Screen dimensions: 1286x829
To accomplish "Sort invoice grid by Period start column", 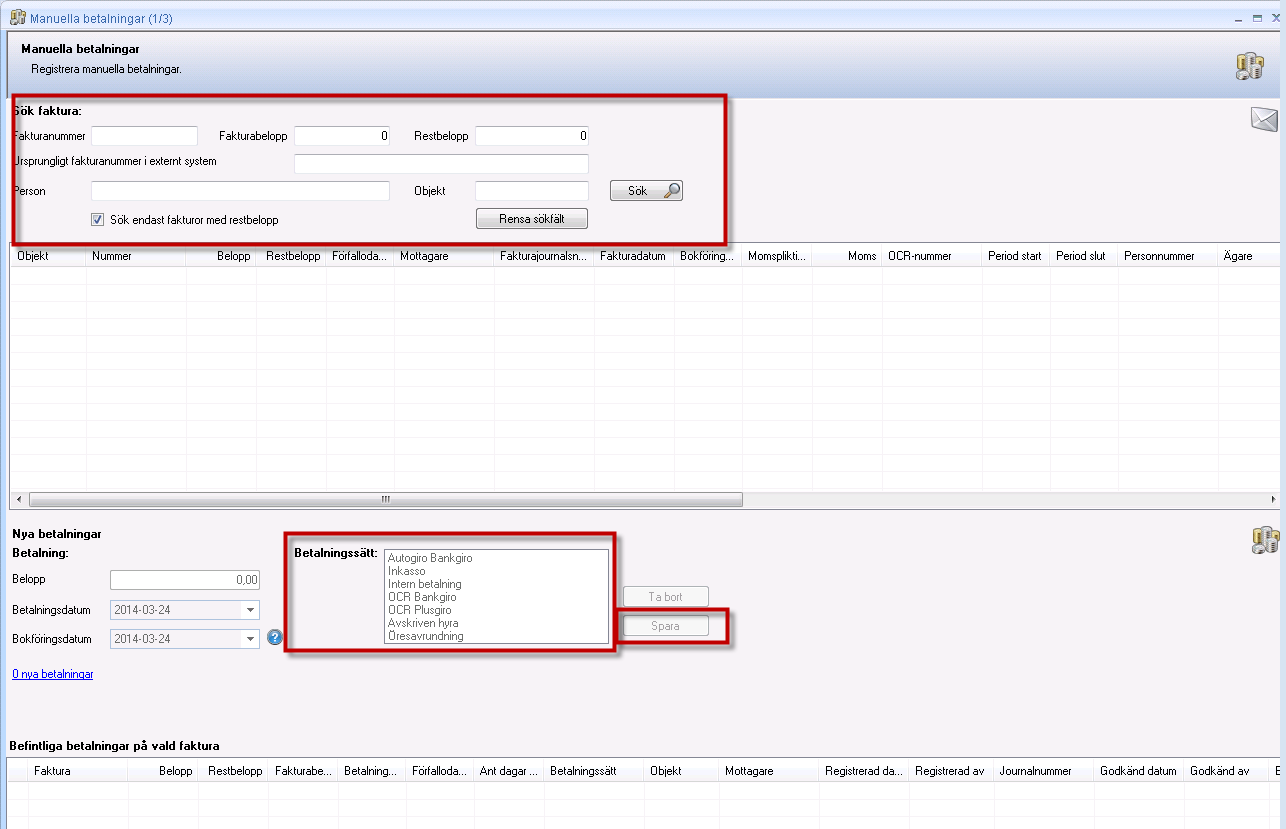I will click(1016, 256).
